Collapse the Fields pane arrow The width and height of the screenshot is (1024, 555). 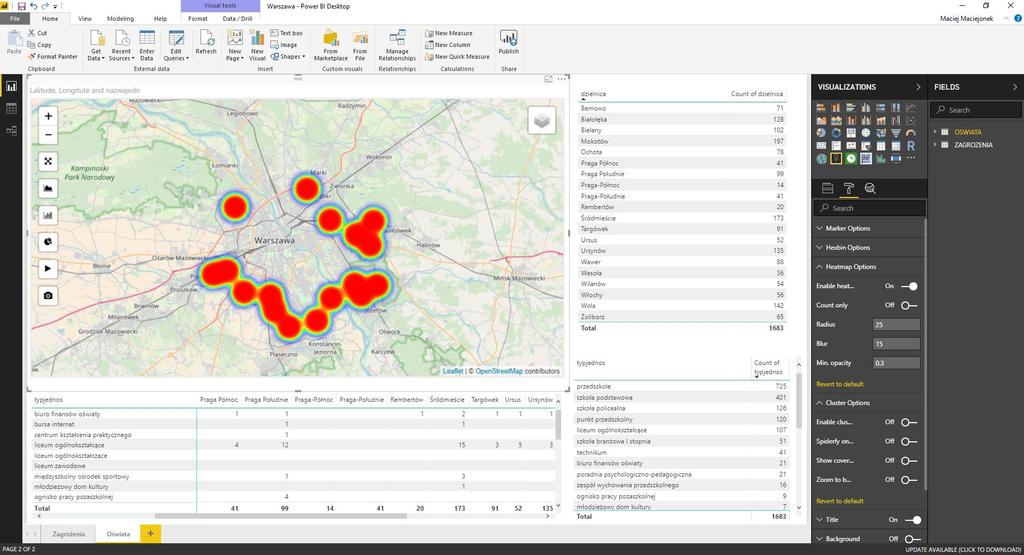point(1015,87)
